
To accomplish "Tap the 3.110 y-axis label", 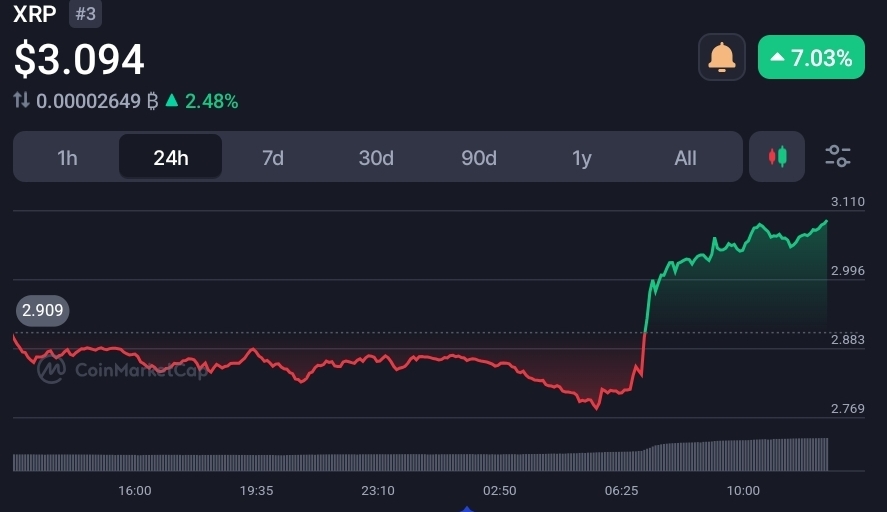I will coord(847,201).
